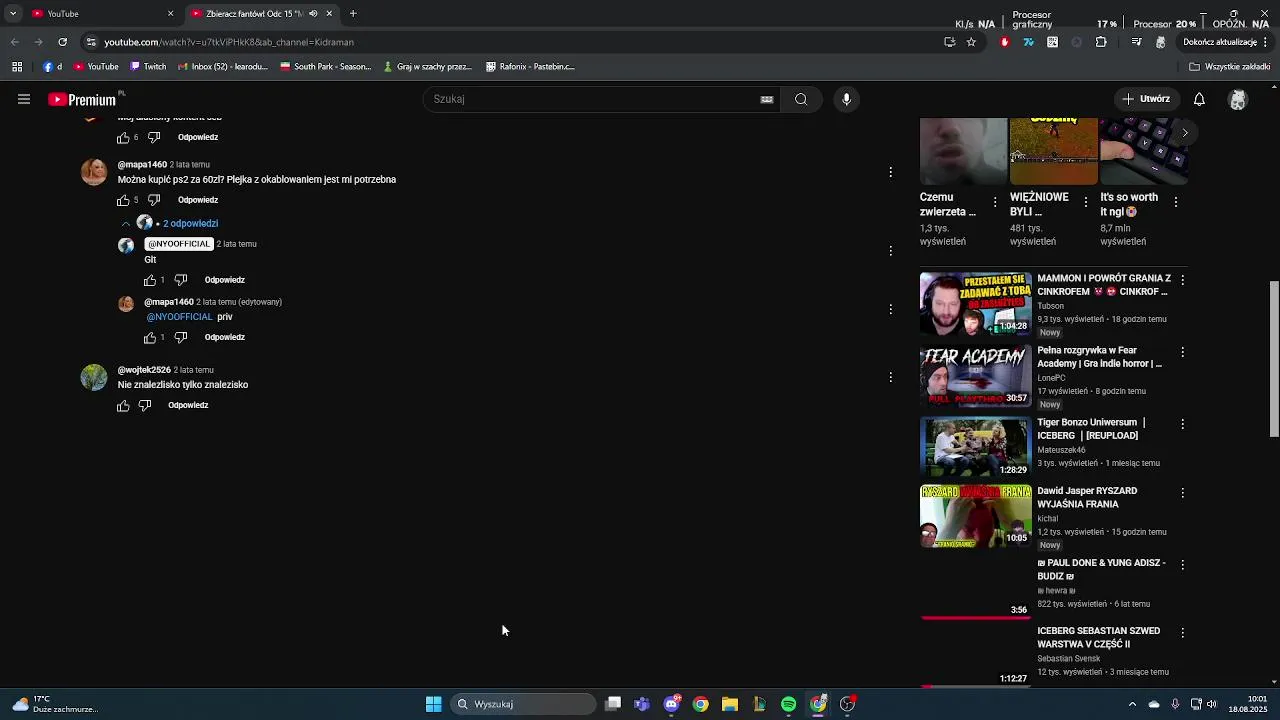Show hidden system tray icons chevron
Screen dimensions: 1280x720
[x=1132, y=704]
